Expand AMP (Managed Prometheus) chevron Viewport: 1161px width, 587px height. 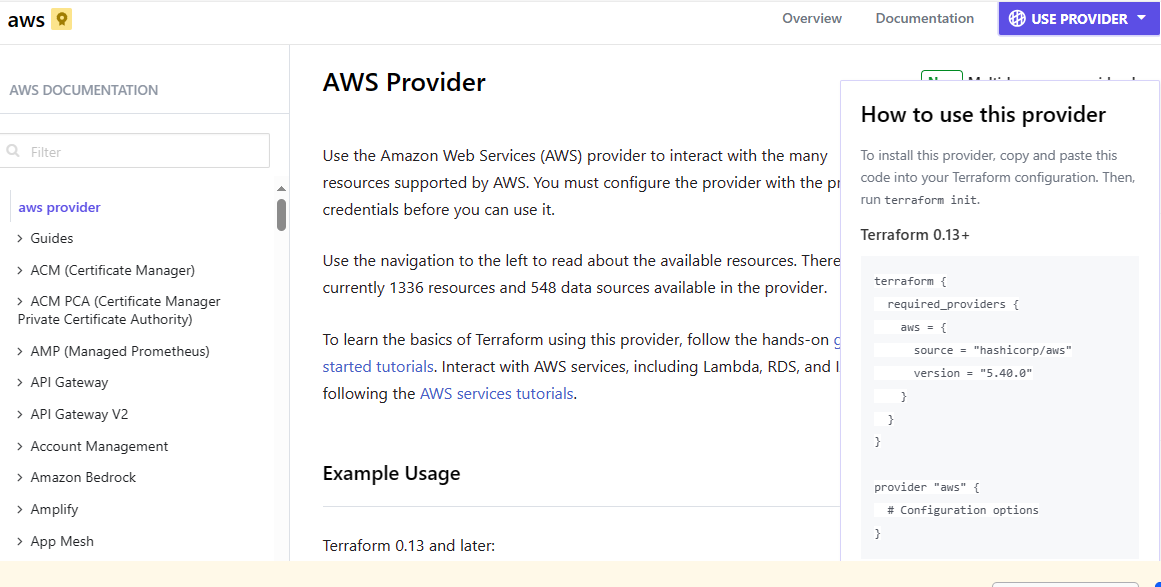20,351
